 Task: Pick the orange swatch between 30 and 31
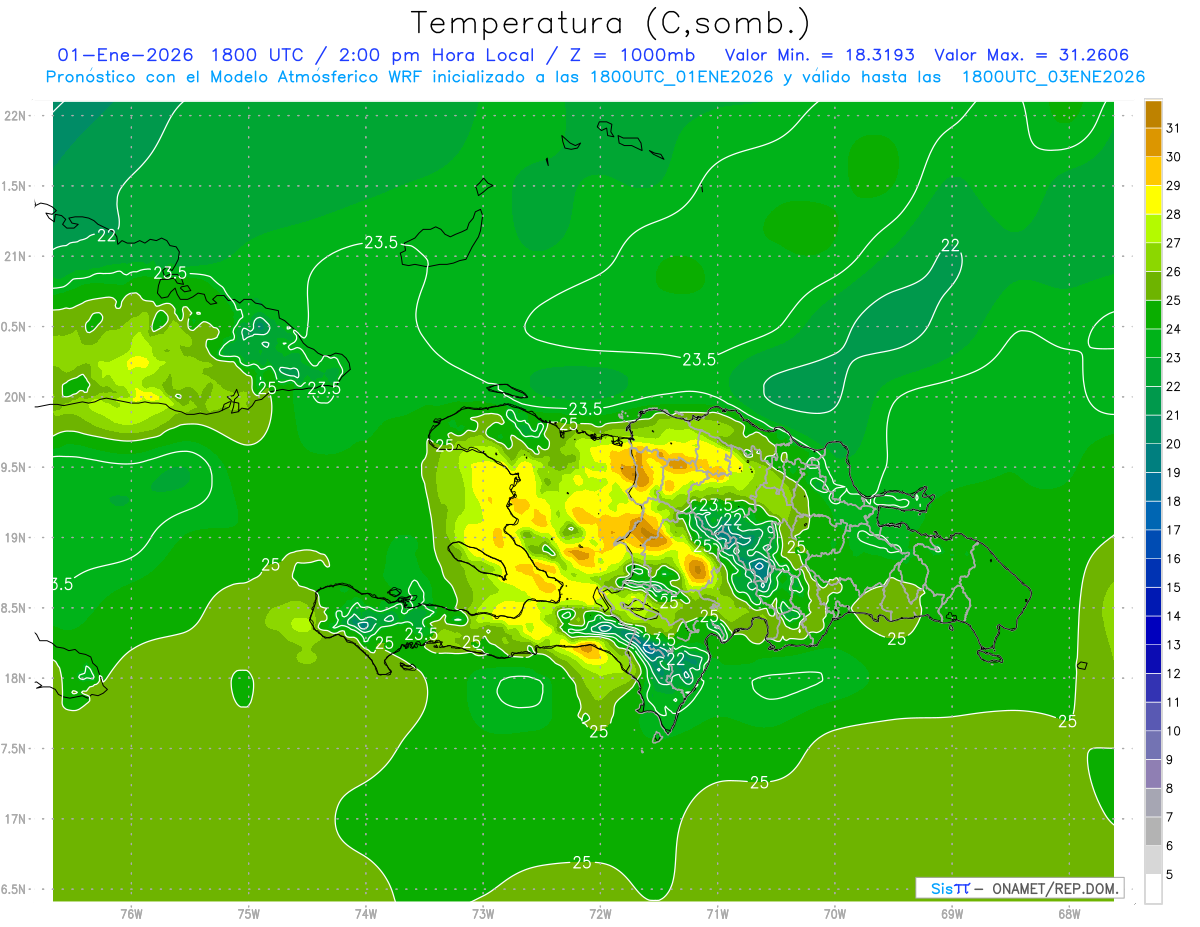[1153, 143]
